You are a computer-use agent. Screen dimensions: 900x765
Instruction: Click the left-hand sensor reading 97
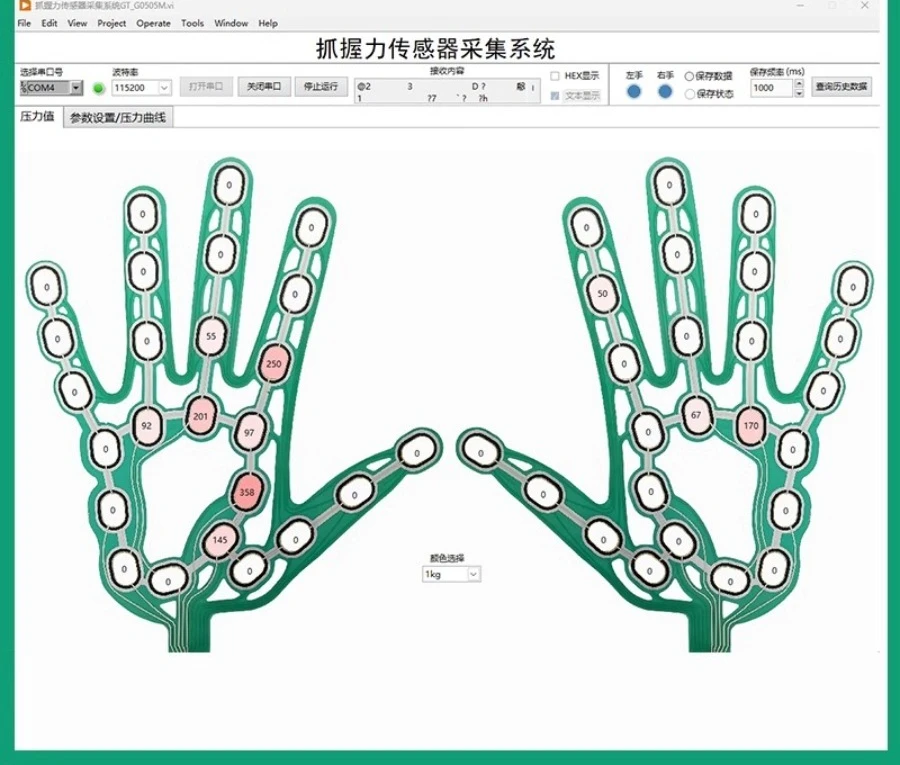[x=249, y=432]
